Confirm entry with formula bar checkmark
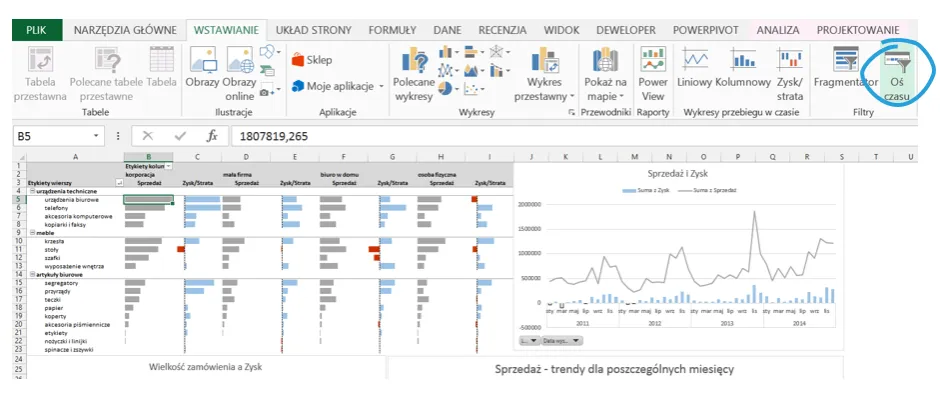Viewport: 940px width, 415px height. tap(180, 137)
